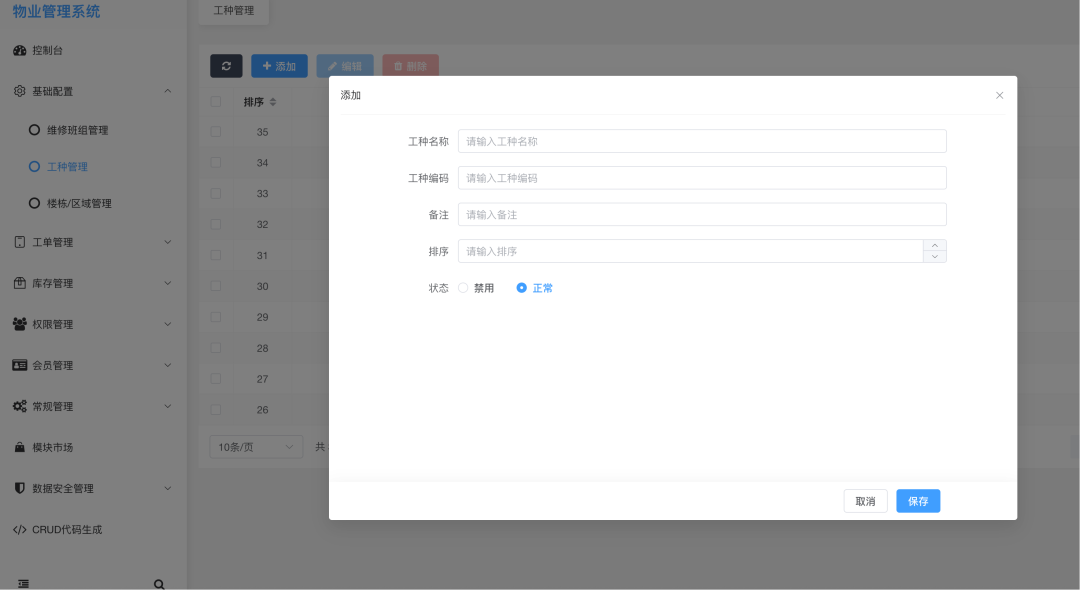
Task: Check the row checkbox for 排序 28
Action: [216, 348]
